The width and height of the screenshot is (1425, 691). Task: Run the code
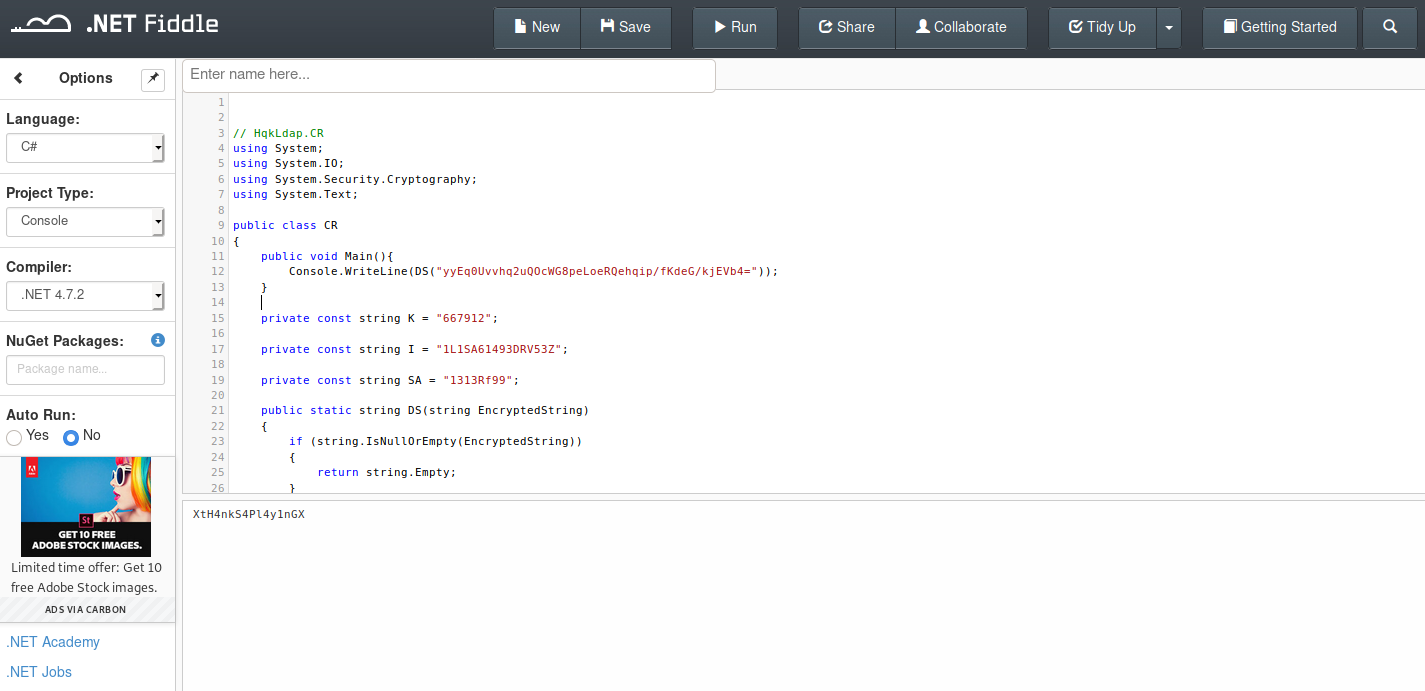coord(735,28)
